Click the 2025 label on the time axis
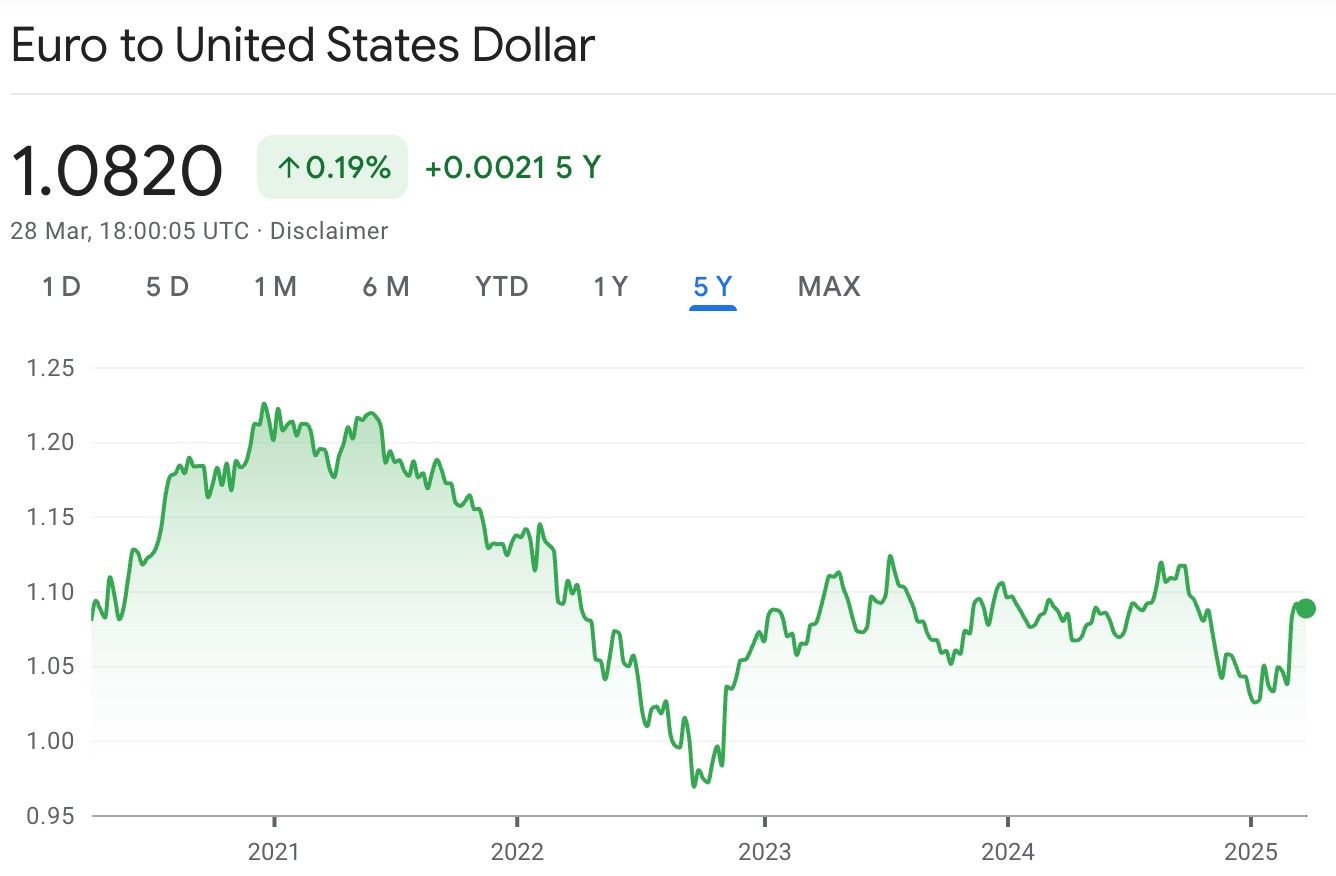 (x=1251, y=852)
